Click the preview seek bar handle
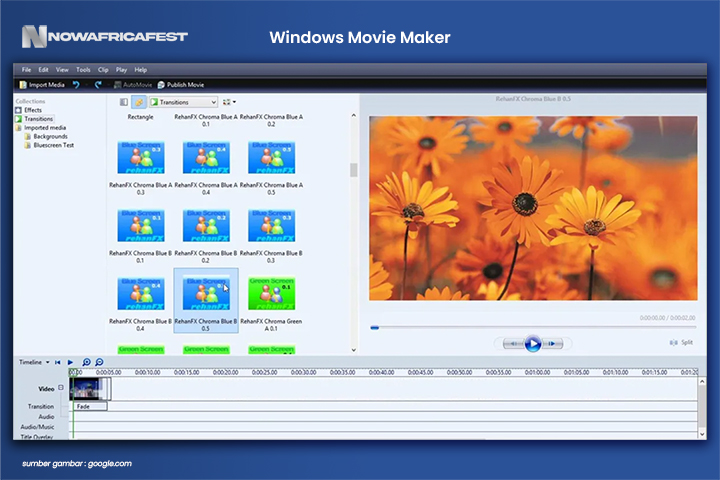The image size is (720, 480). [x=375, y=328]
